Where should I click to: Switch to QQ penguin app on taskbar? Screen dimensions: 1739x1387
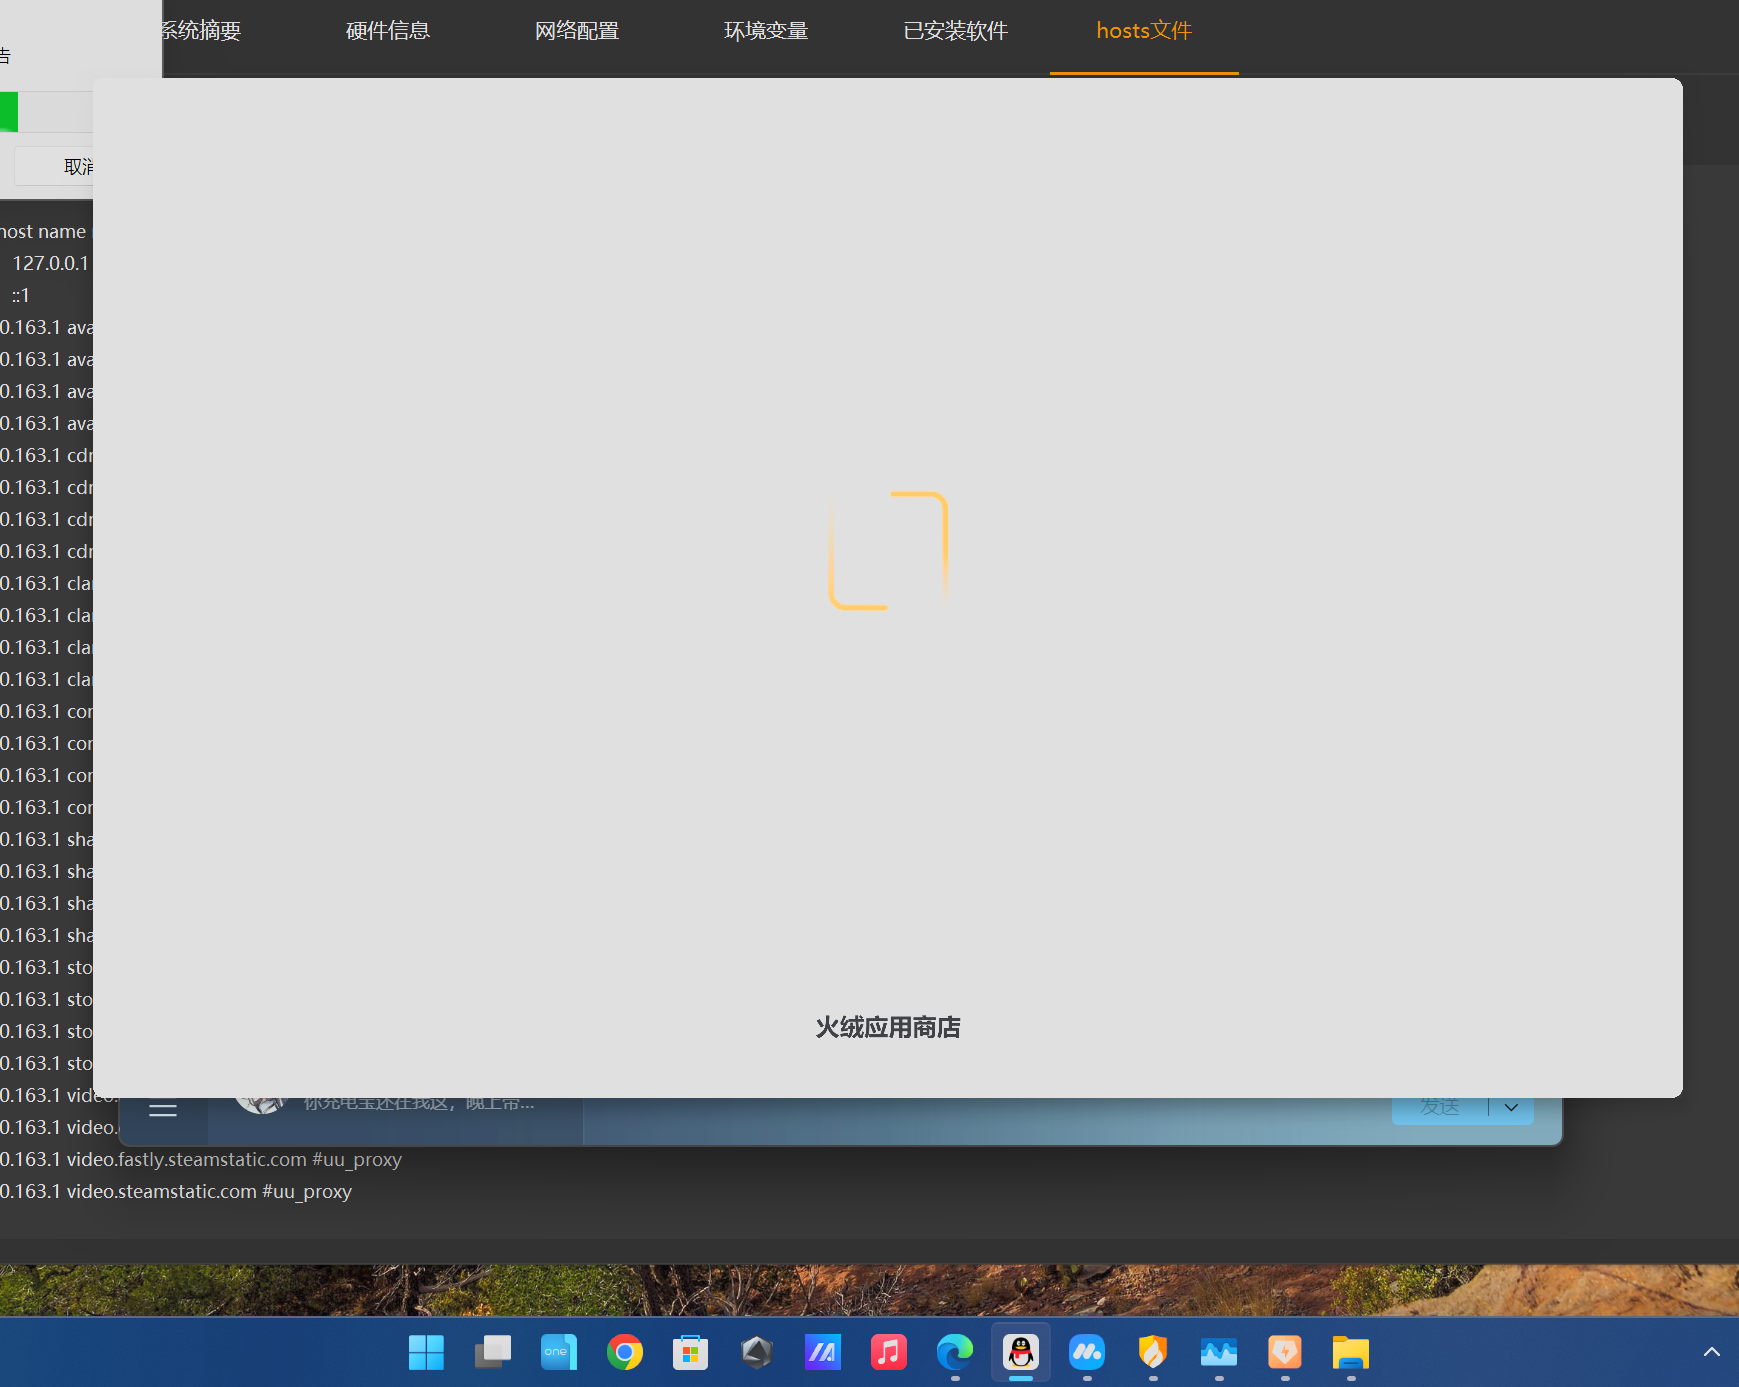(x=1021, y=1353)
